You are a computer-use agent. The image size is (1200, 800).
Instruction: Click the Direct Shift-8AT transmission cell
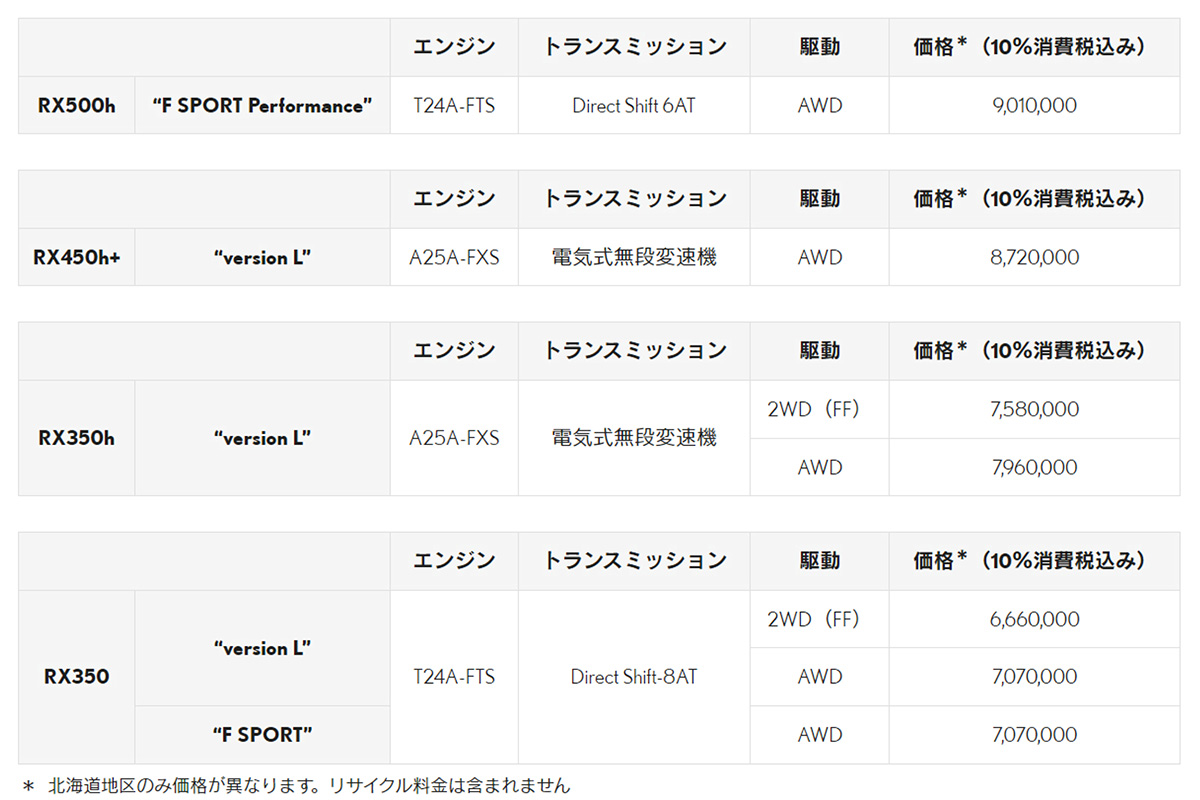(633, 677)
